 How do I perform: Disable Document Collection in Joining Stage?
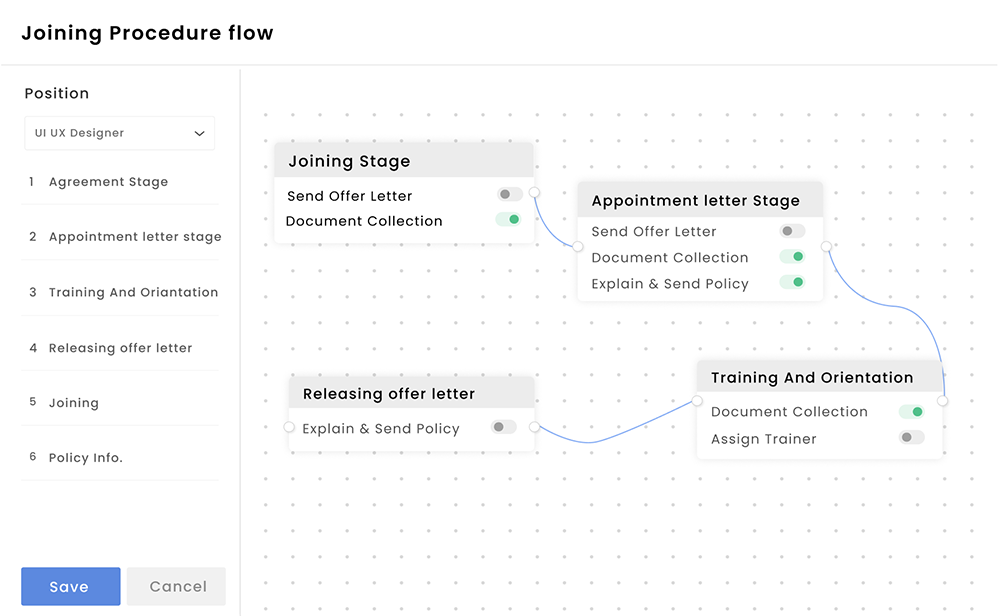click(x=509, y=220)
